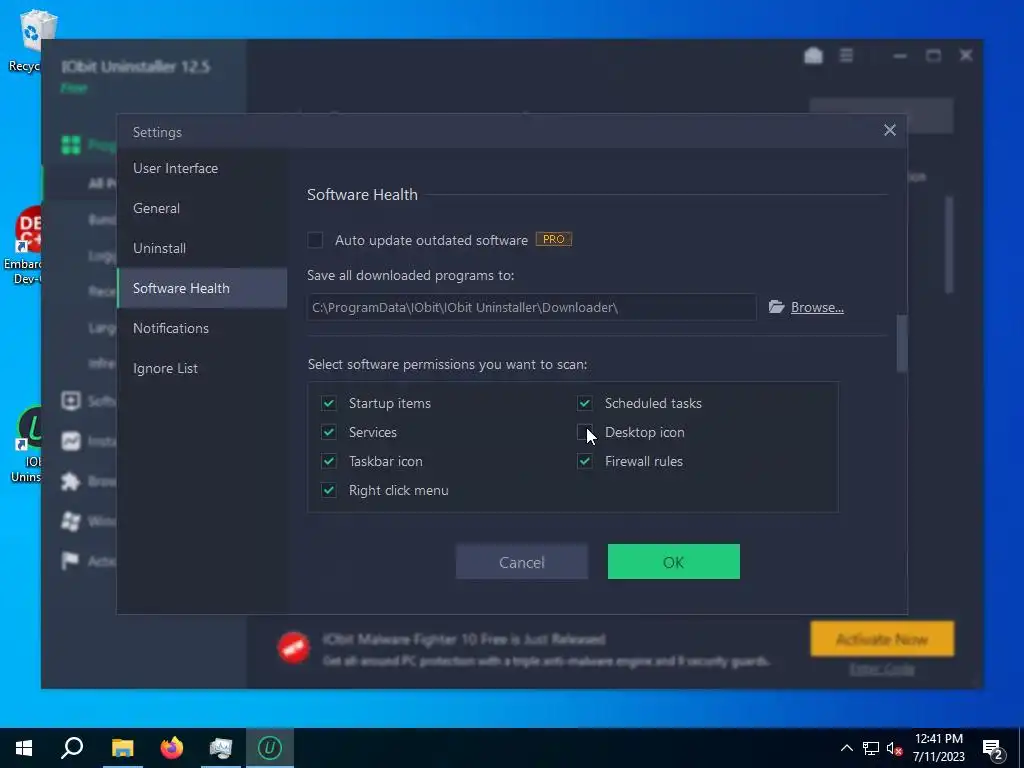Uncheck the Taskbar icon permission
1024x768 pixels.
click(328, 461)
